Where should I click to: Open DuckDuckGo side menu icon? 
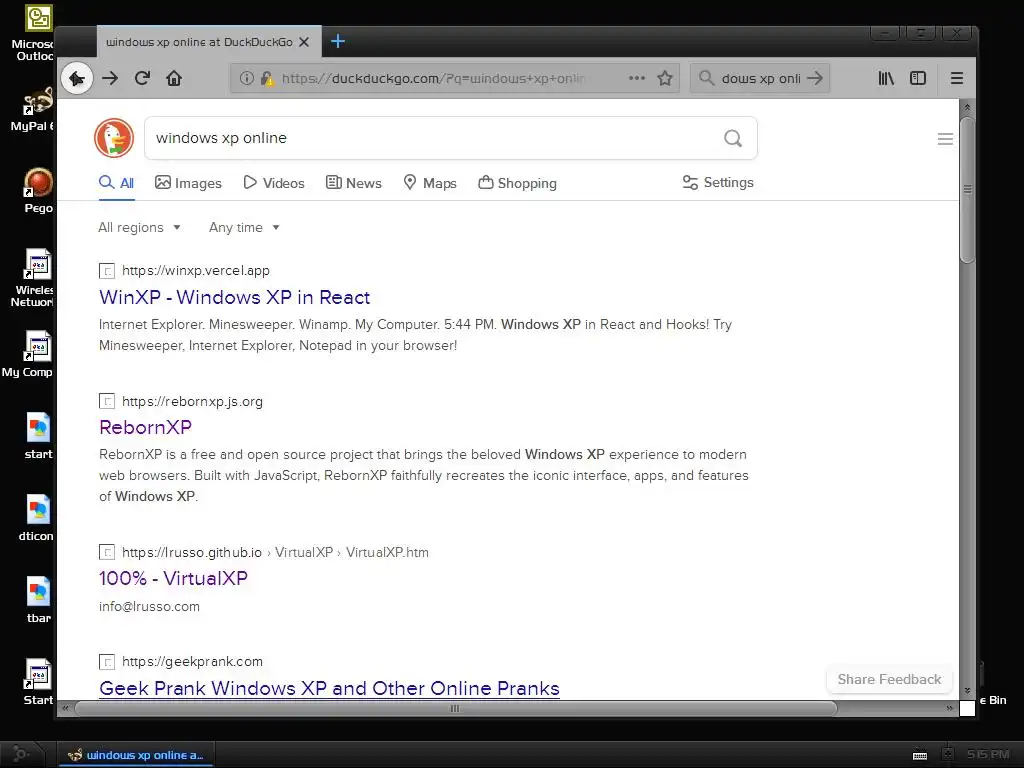(945, 138)
